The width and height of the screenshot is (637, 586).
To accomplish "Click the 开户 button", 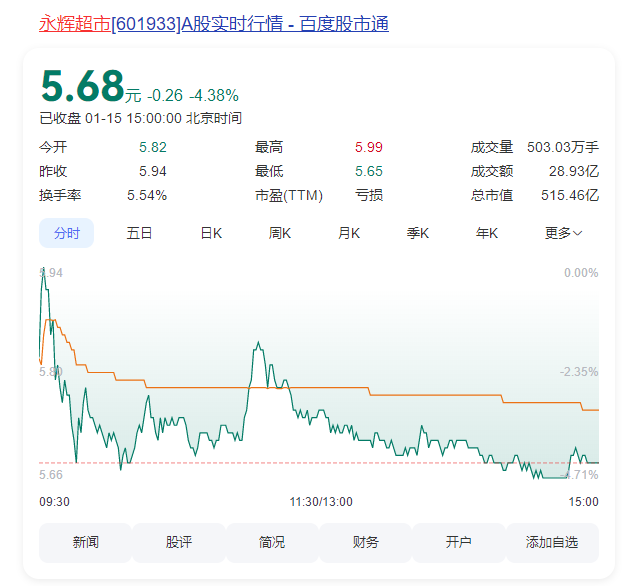I will tap(458, 543).
